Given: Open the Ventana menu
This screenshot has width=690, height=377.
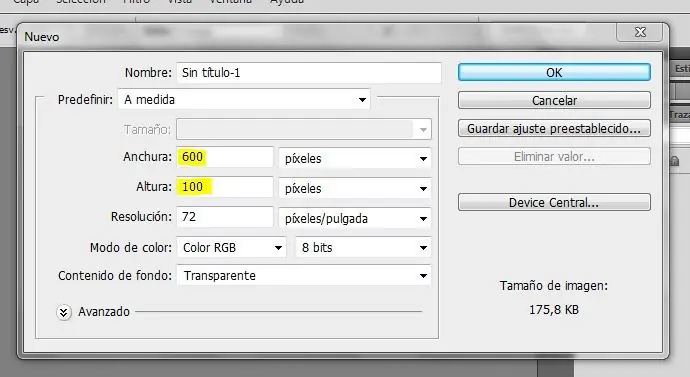Looking at the screenshot, I should (x=230, y=2).
